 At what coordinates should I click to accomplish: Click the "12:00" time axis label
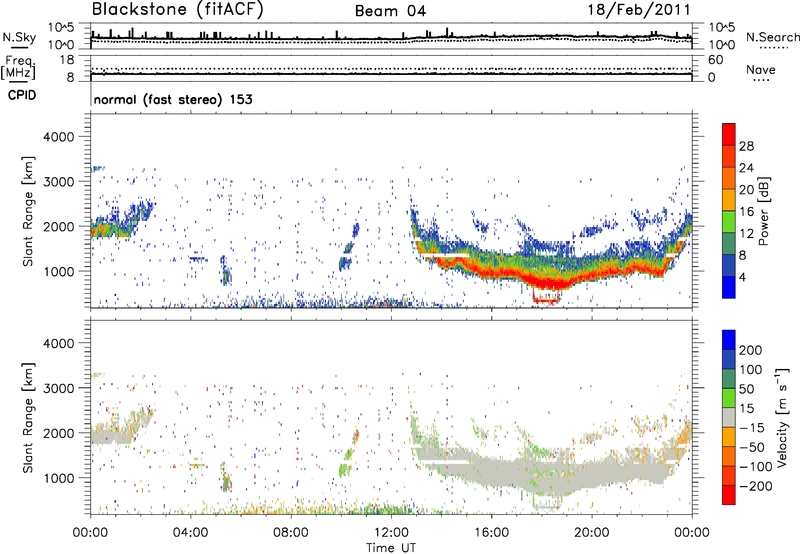(x=391, y=533)
